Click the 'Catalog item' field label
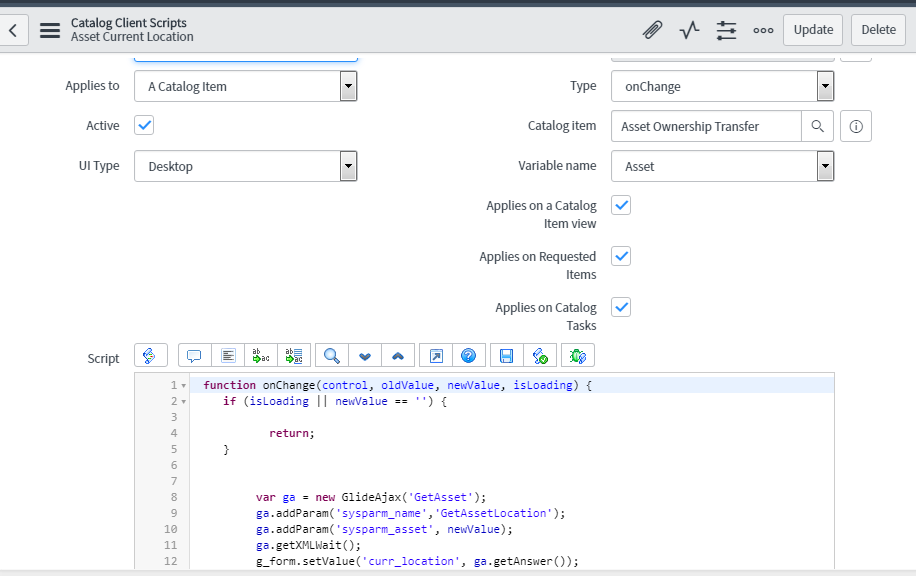Viewport: 916px width, 576px height. click(x=561, y=126)
